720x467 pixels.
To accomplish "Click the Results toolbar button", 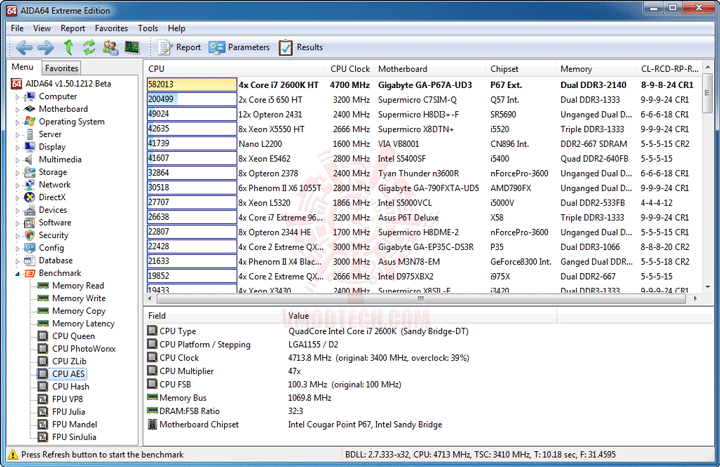I will point(301,47).
